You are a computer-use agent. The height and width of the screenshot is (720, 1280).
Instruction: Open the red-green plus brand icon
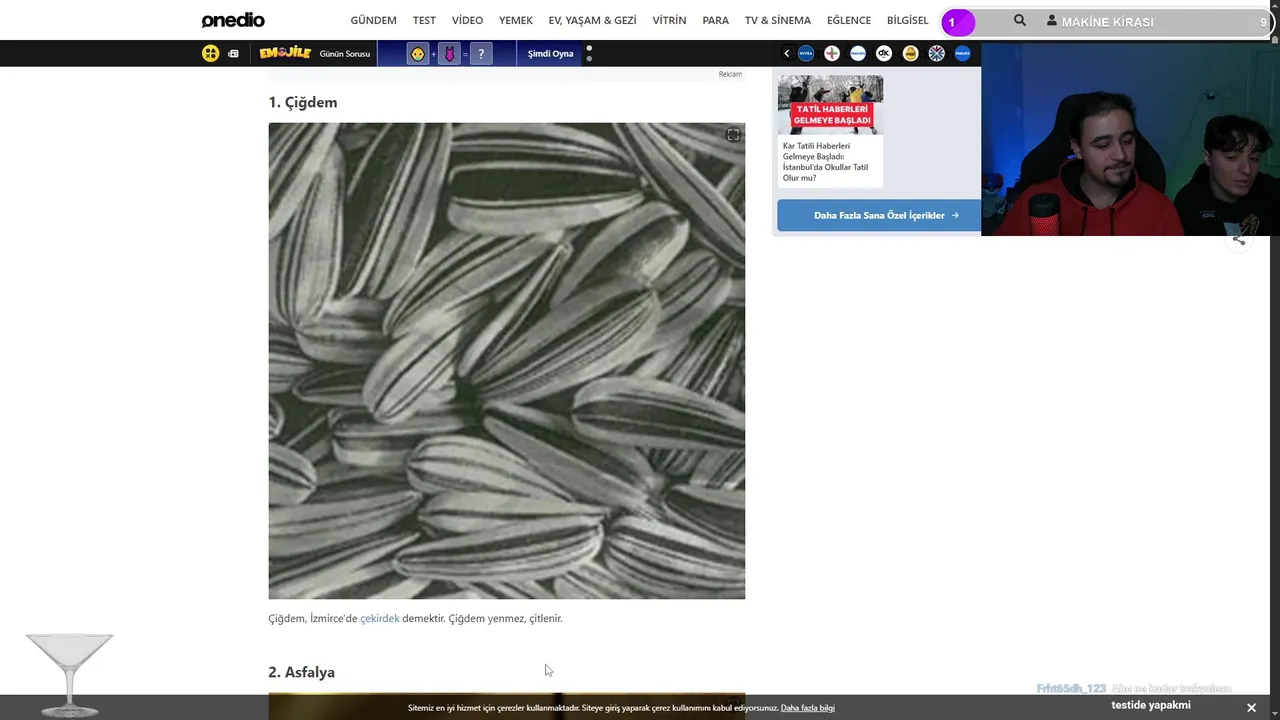832,53
